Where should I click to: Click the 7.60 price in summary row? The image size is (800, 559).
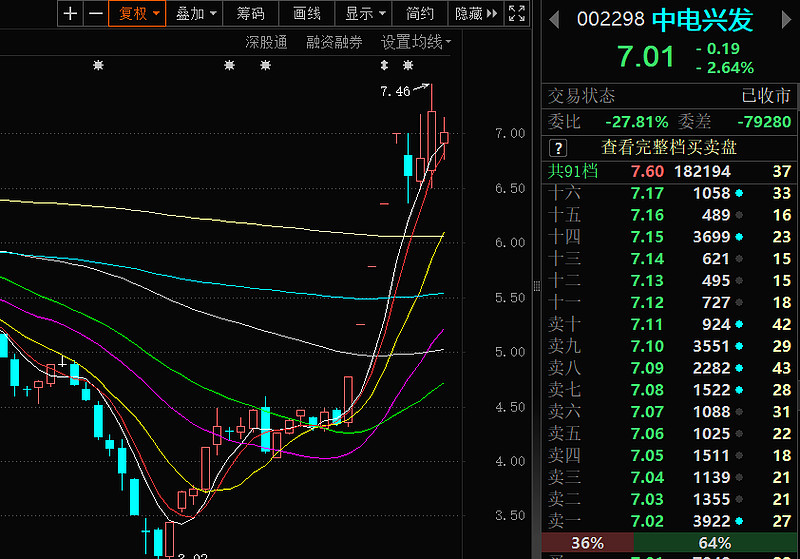[x=647, y=171]
